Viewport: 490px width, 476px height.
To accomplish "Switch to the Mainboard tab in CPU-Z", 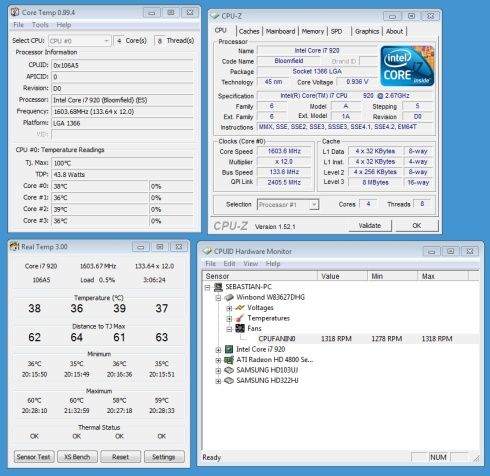I will click(x=280, y=31).
